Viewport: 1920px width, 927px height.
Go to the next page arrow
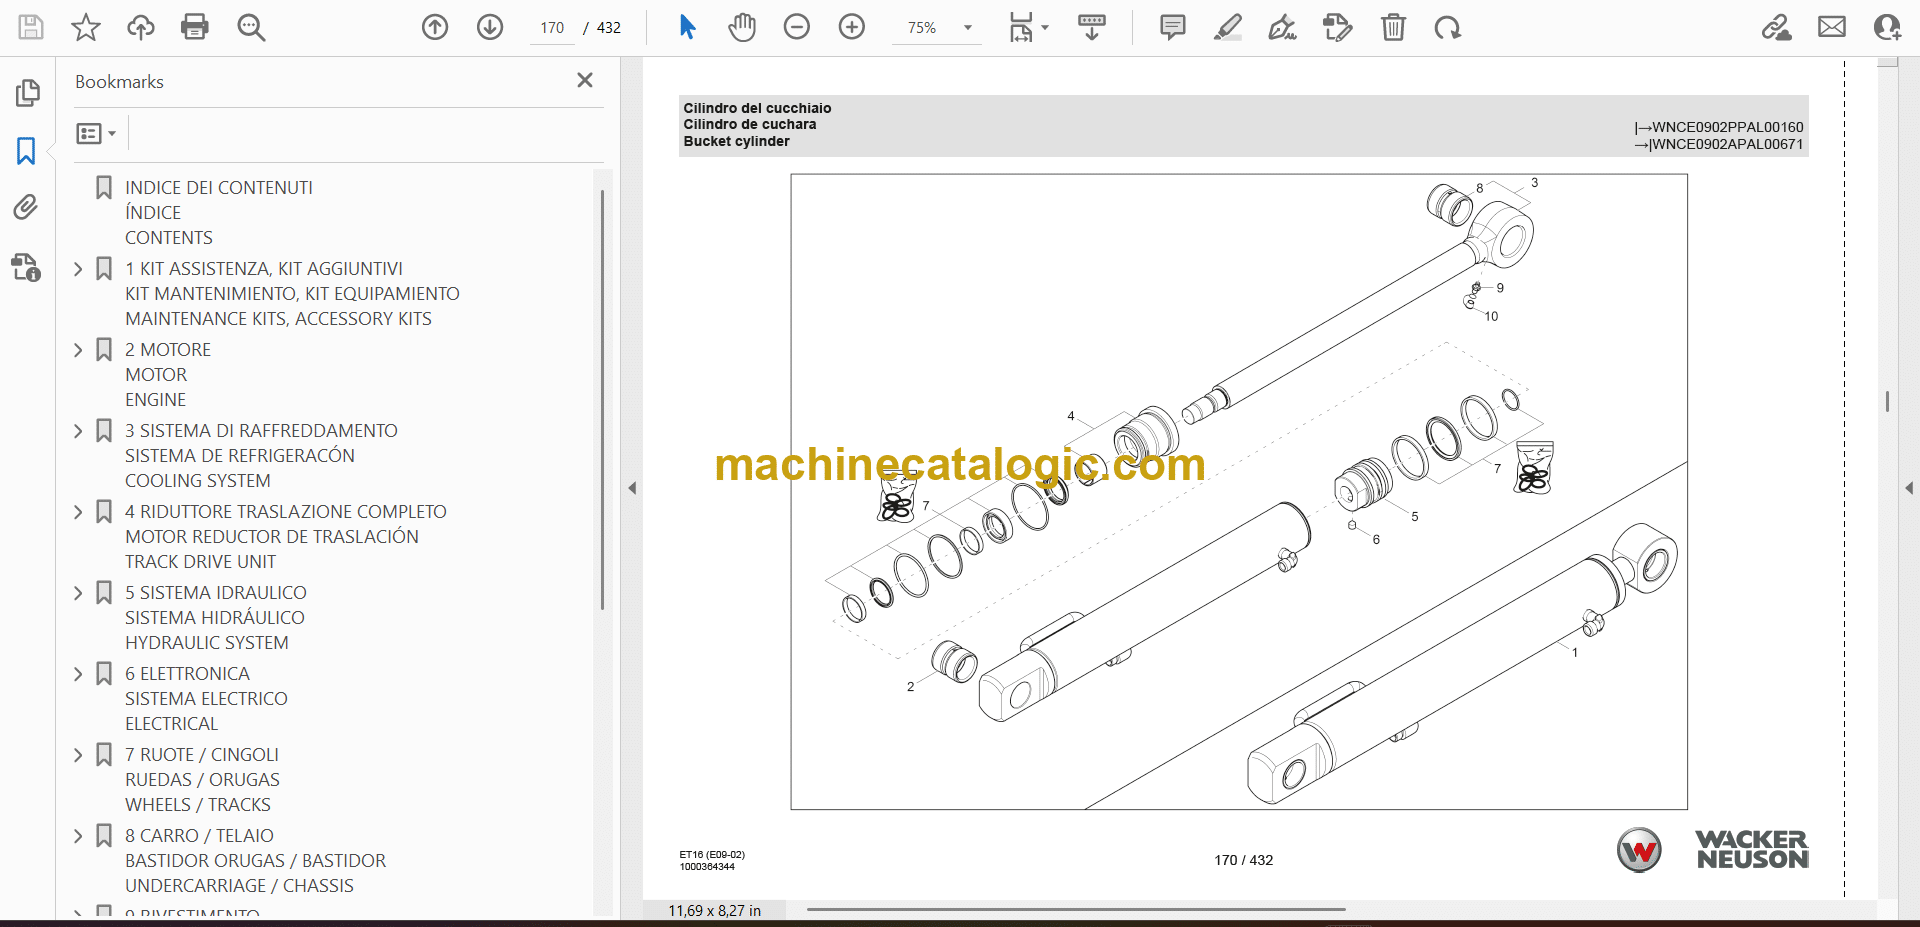490,27
